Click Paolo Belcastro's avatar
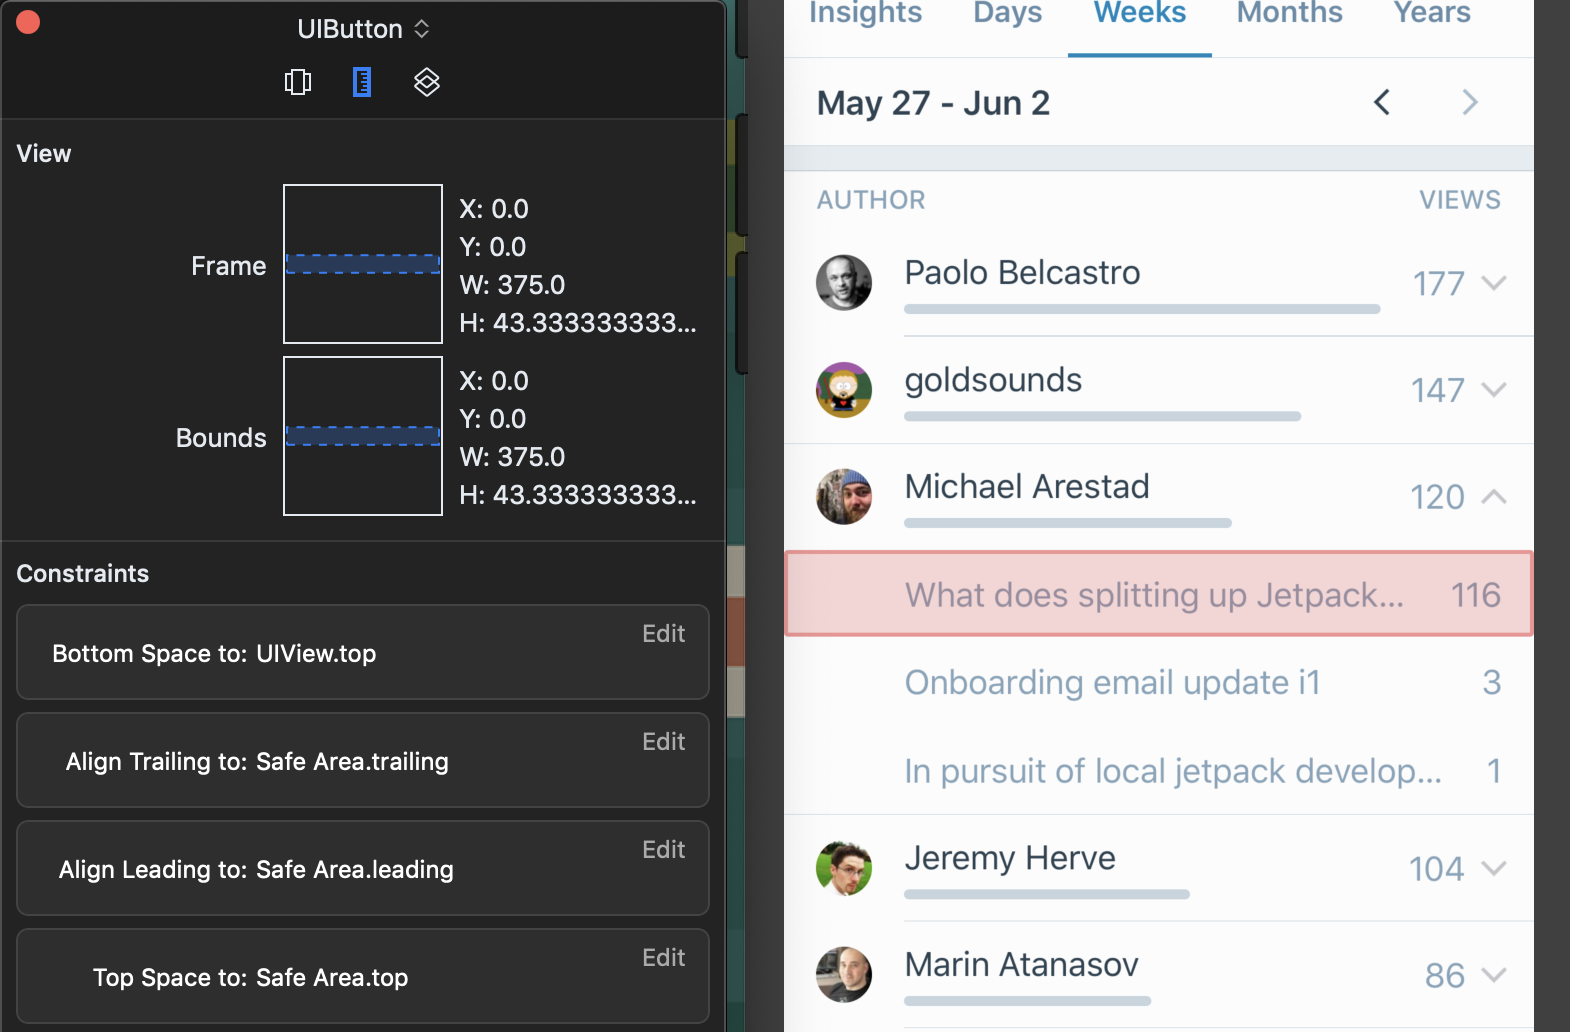This screenshot has height=1032, width=1570. pos(844,282)
